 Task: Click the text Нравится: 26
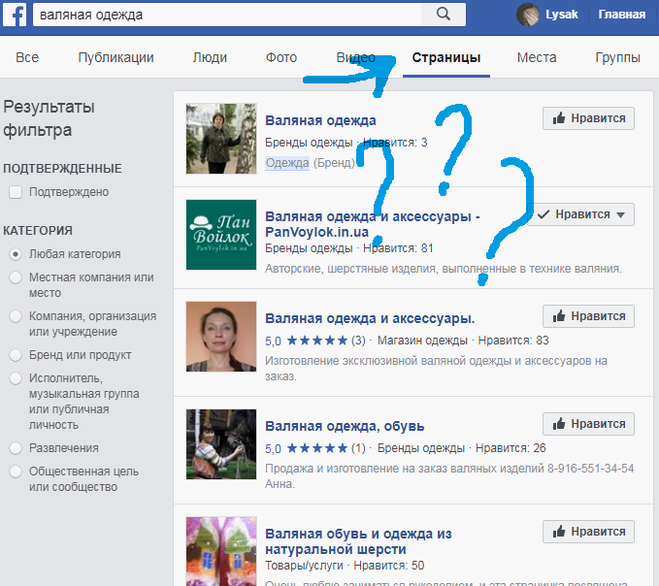pos(511,448)
